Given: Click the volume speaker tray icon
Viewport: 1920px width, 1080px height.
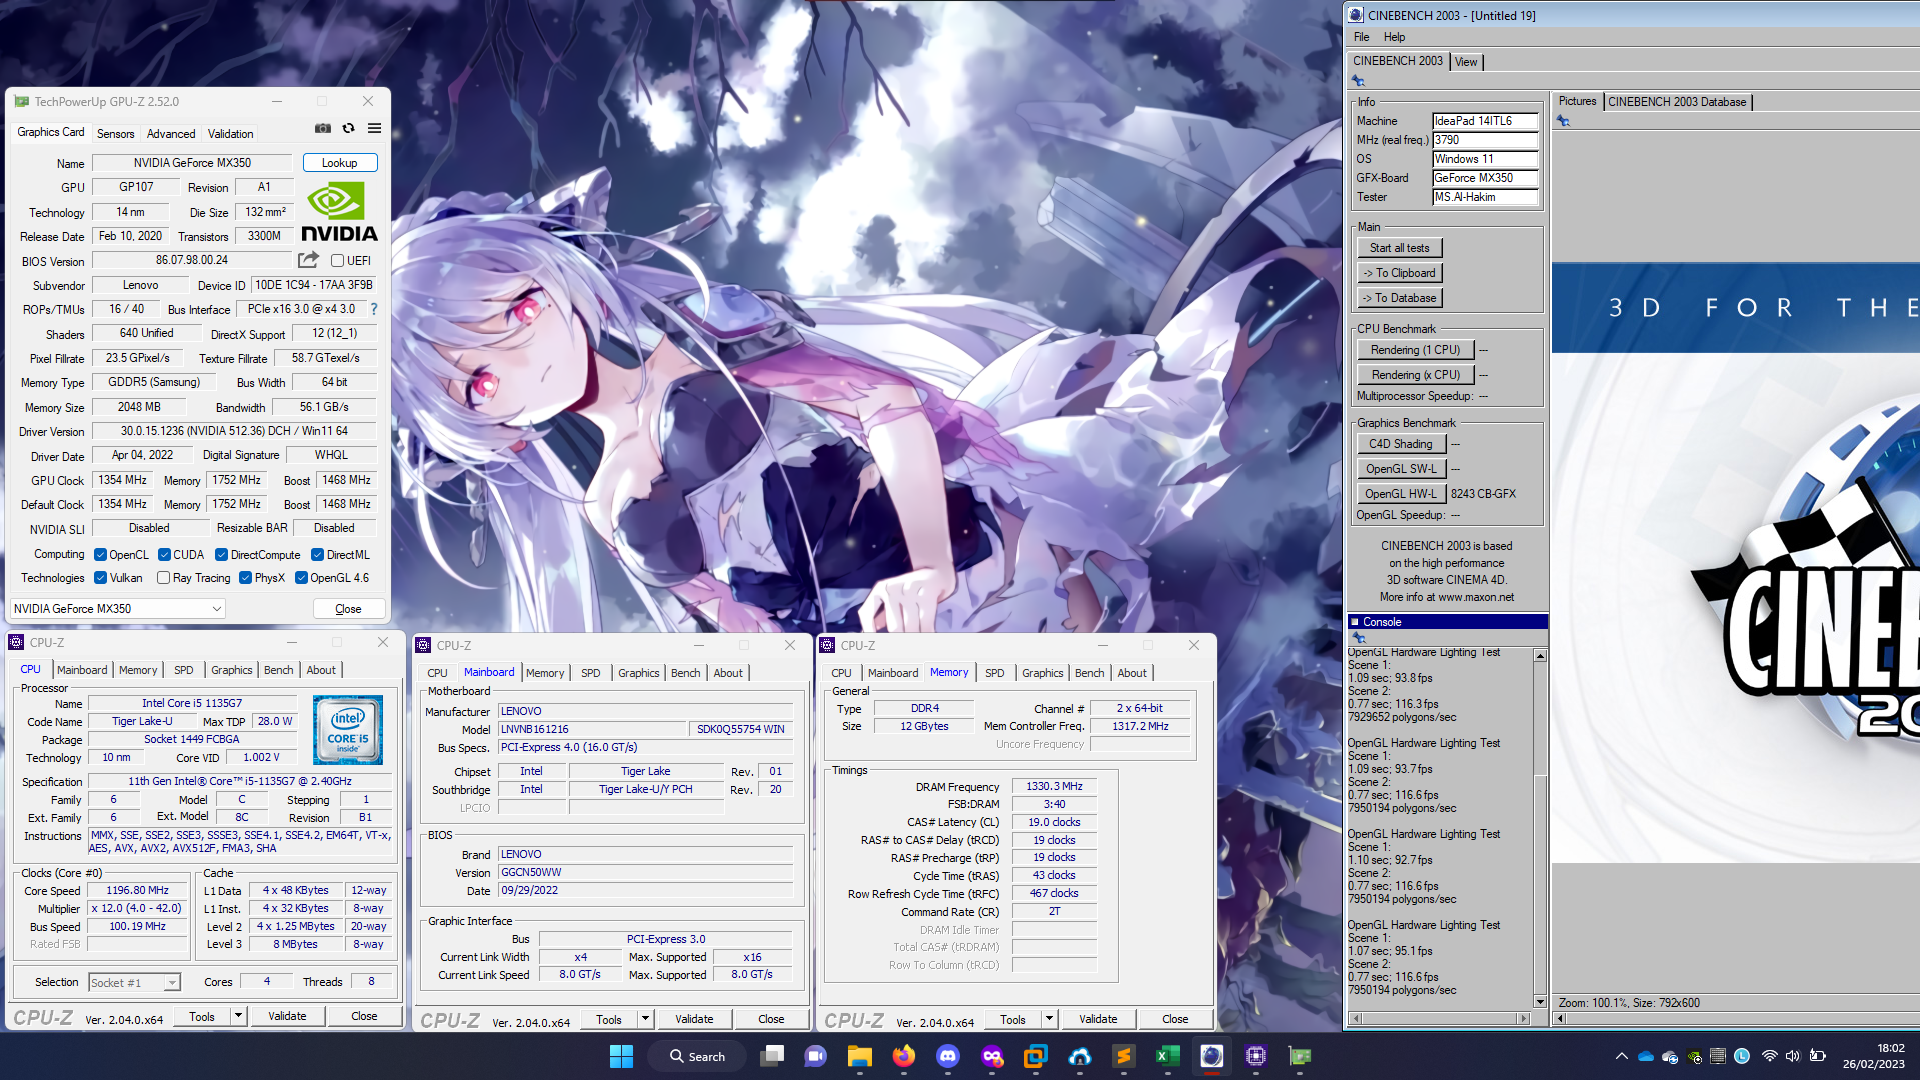Looking at the screenshot, I should 1793,1056.
